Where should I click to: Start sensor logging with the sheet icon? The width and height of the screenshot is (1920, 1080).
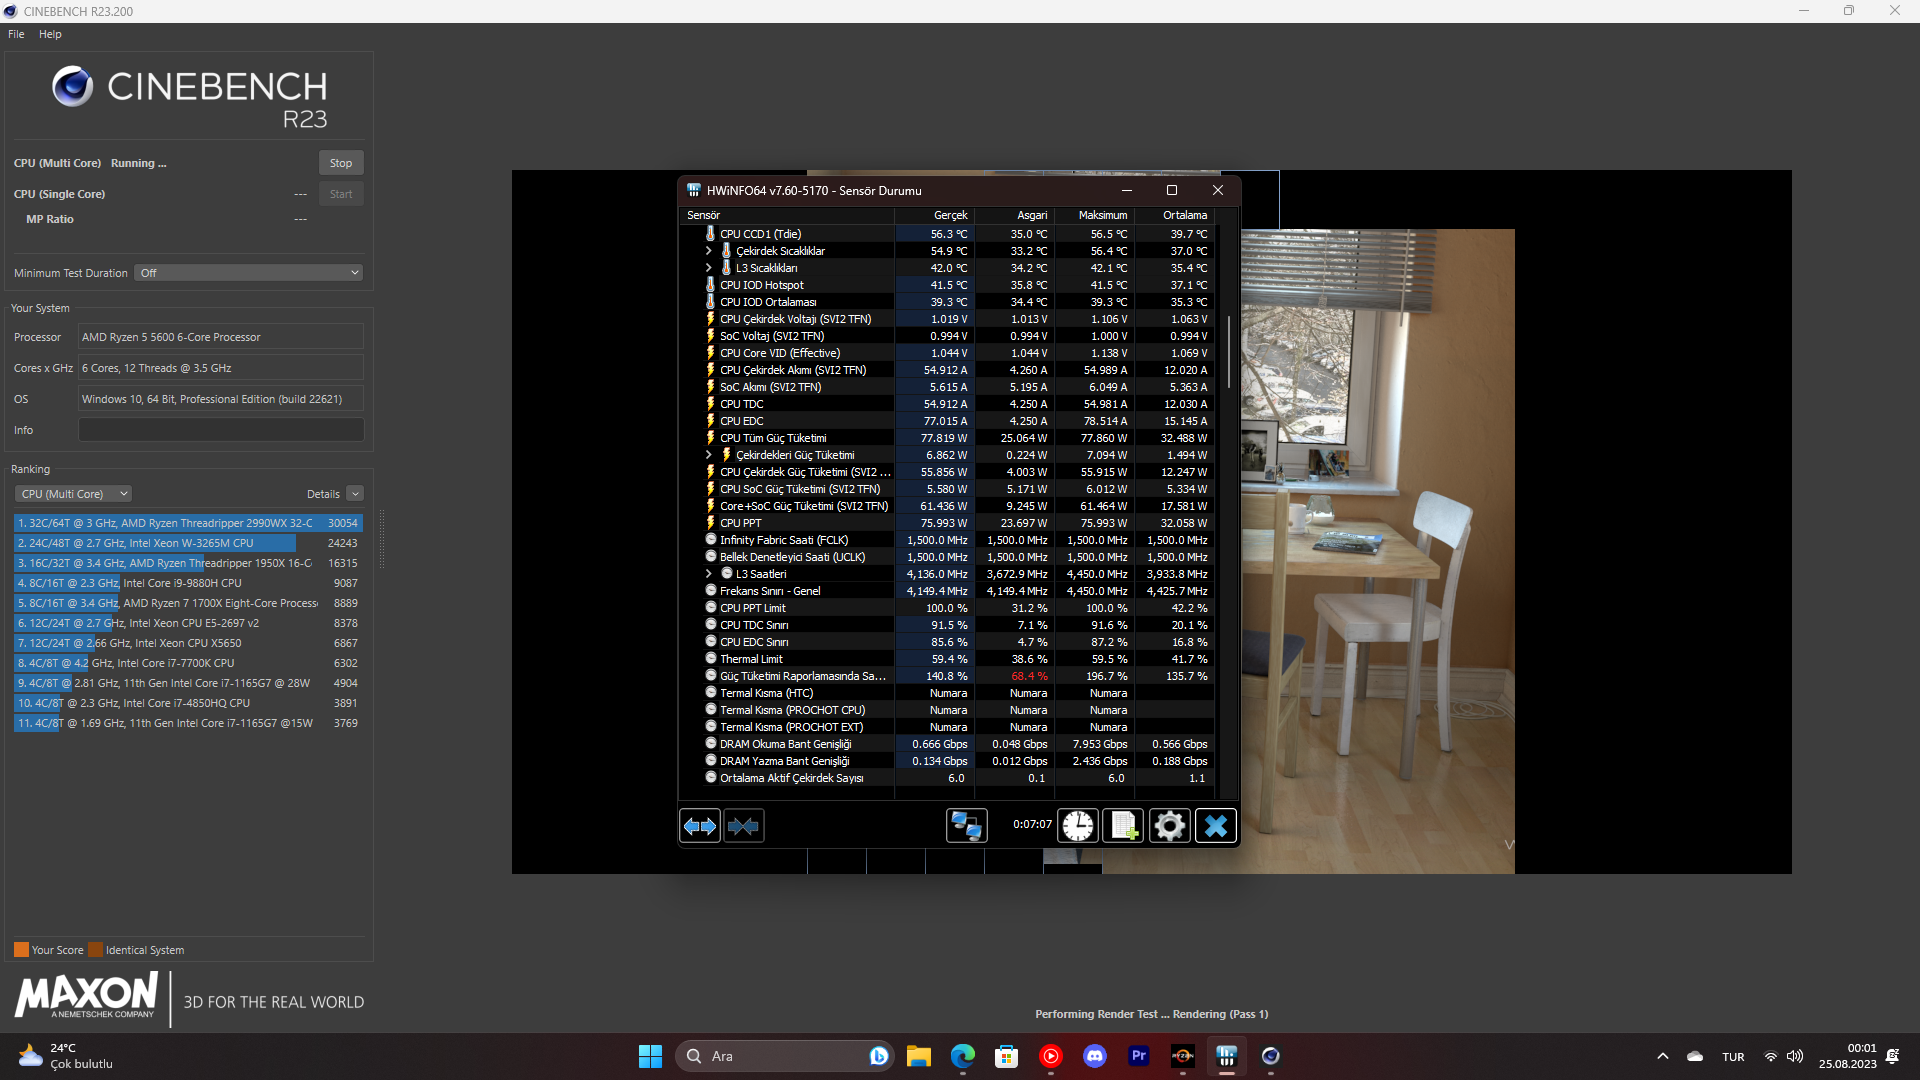click(1123, 826)
